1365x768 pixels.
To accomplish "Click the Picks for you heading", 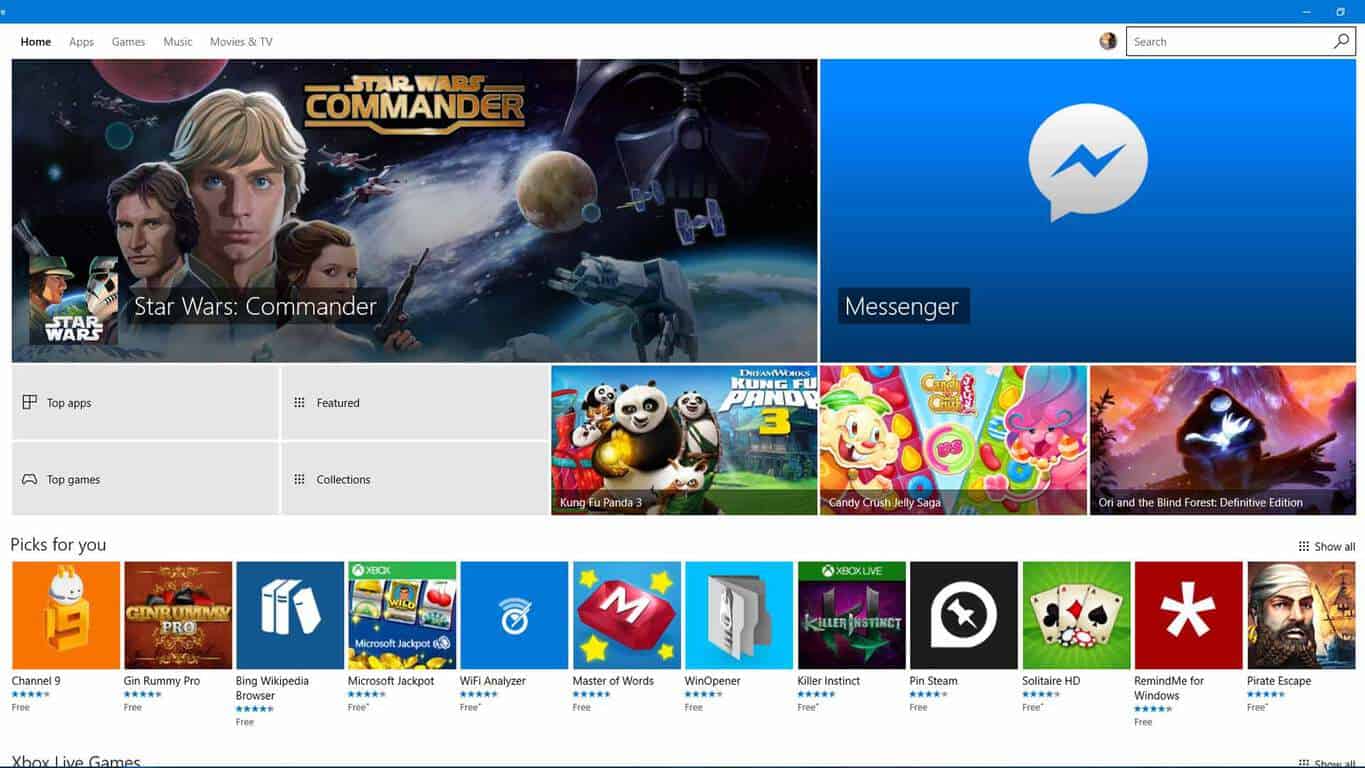I will coord(58,545).
